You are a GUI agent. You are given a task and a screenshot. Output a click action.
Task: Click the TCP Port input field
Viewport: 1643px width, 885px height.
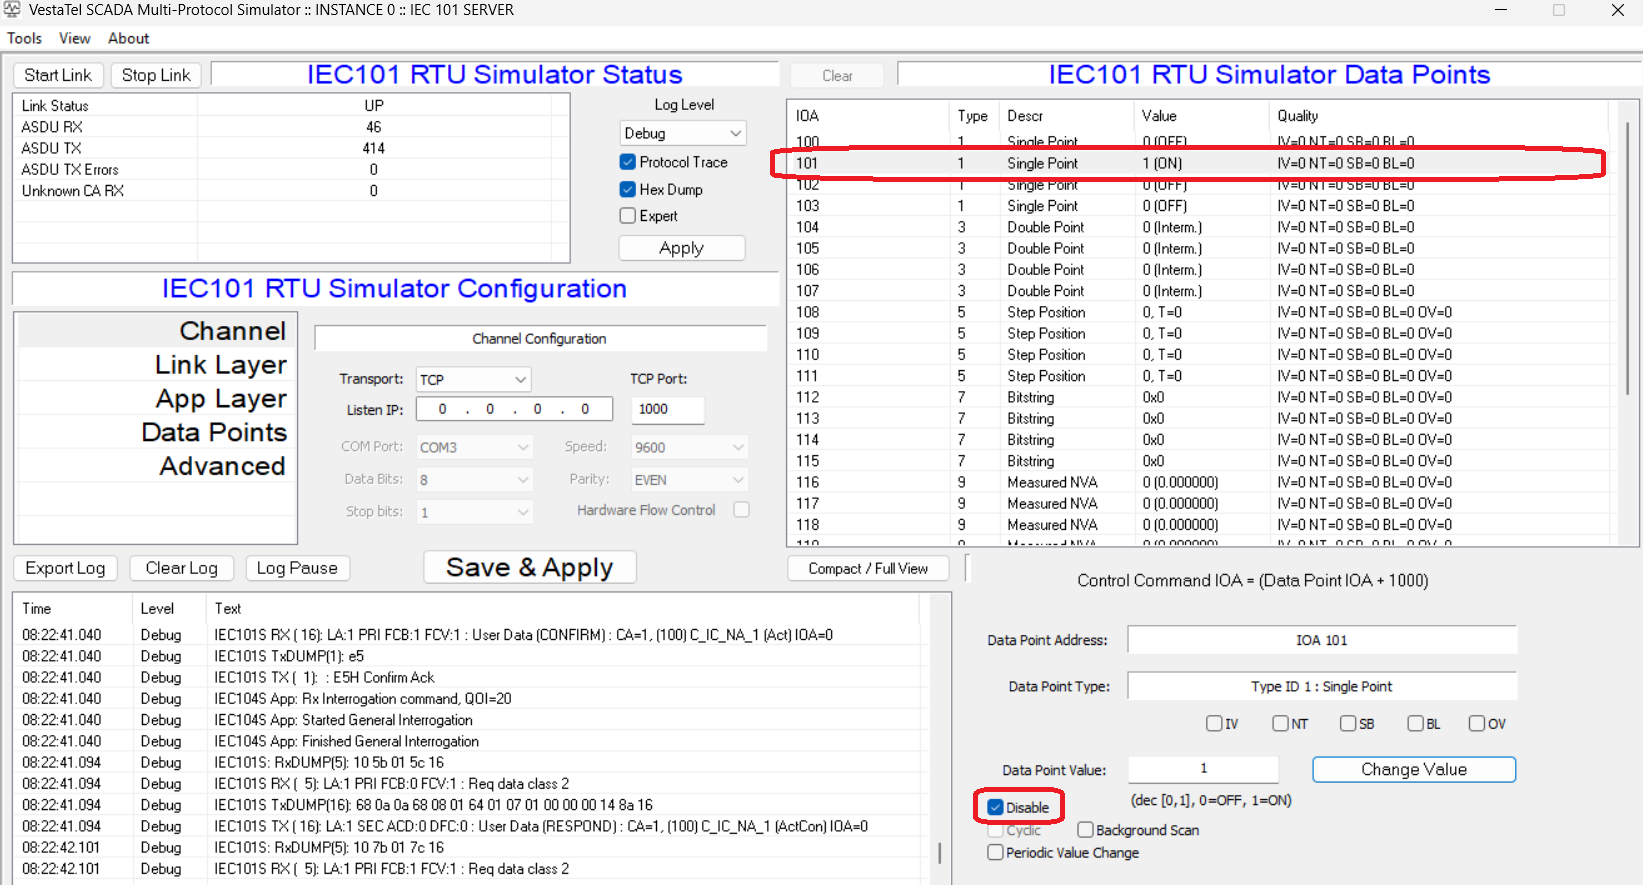click(x=667, y=409)
